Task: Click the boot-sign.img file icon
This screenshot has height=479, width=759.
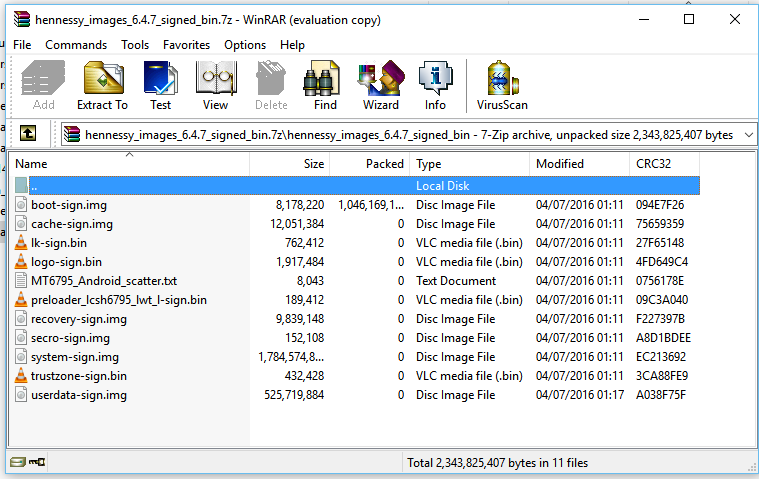Action: pyautogui.click(x=21, y=205)
